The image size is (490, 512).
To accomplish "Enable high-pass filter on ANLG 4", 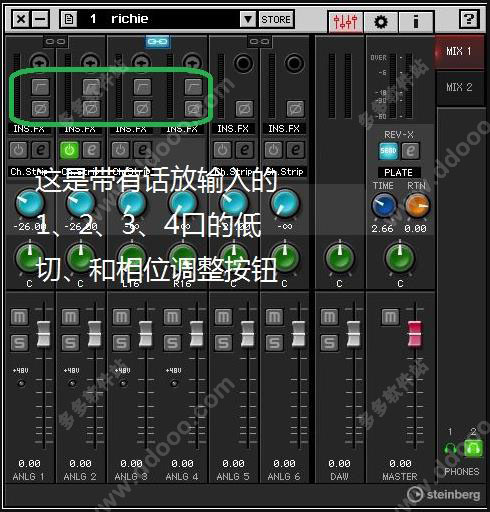I will [193, 87].
